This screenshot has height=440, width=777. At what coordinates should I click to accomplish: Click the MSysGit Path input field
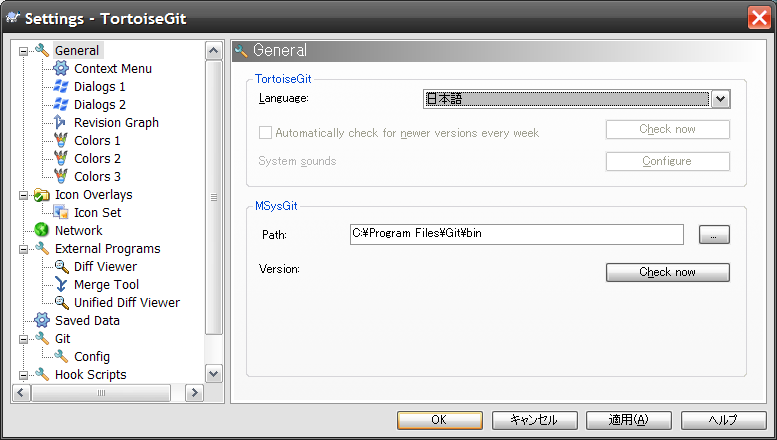tap(517, 234)
